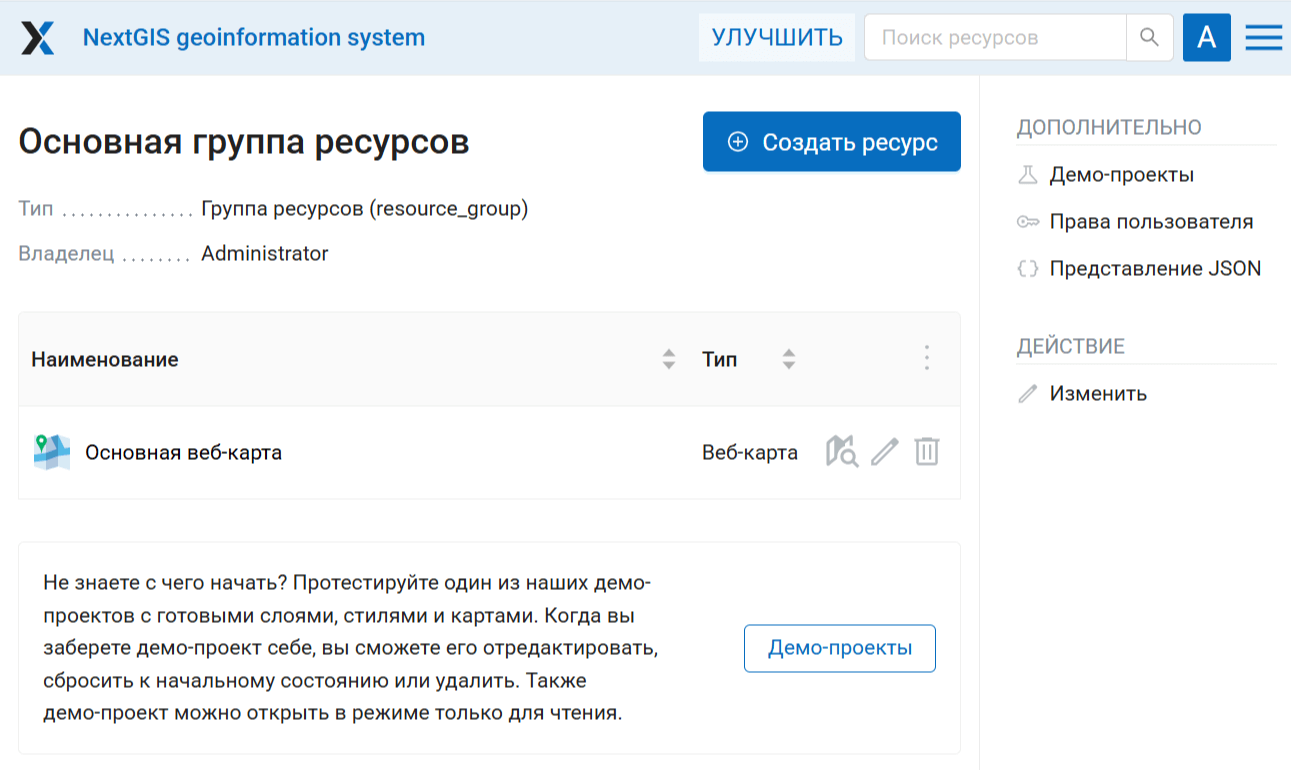Sort table by Тип column
This screenshot has width=1291, height=770.
pos(789,360)
